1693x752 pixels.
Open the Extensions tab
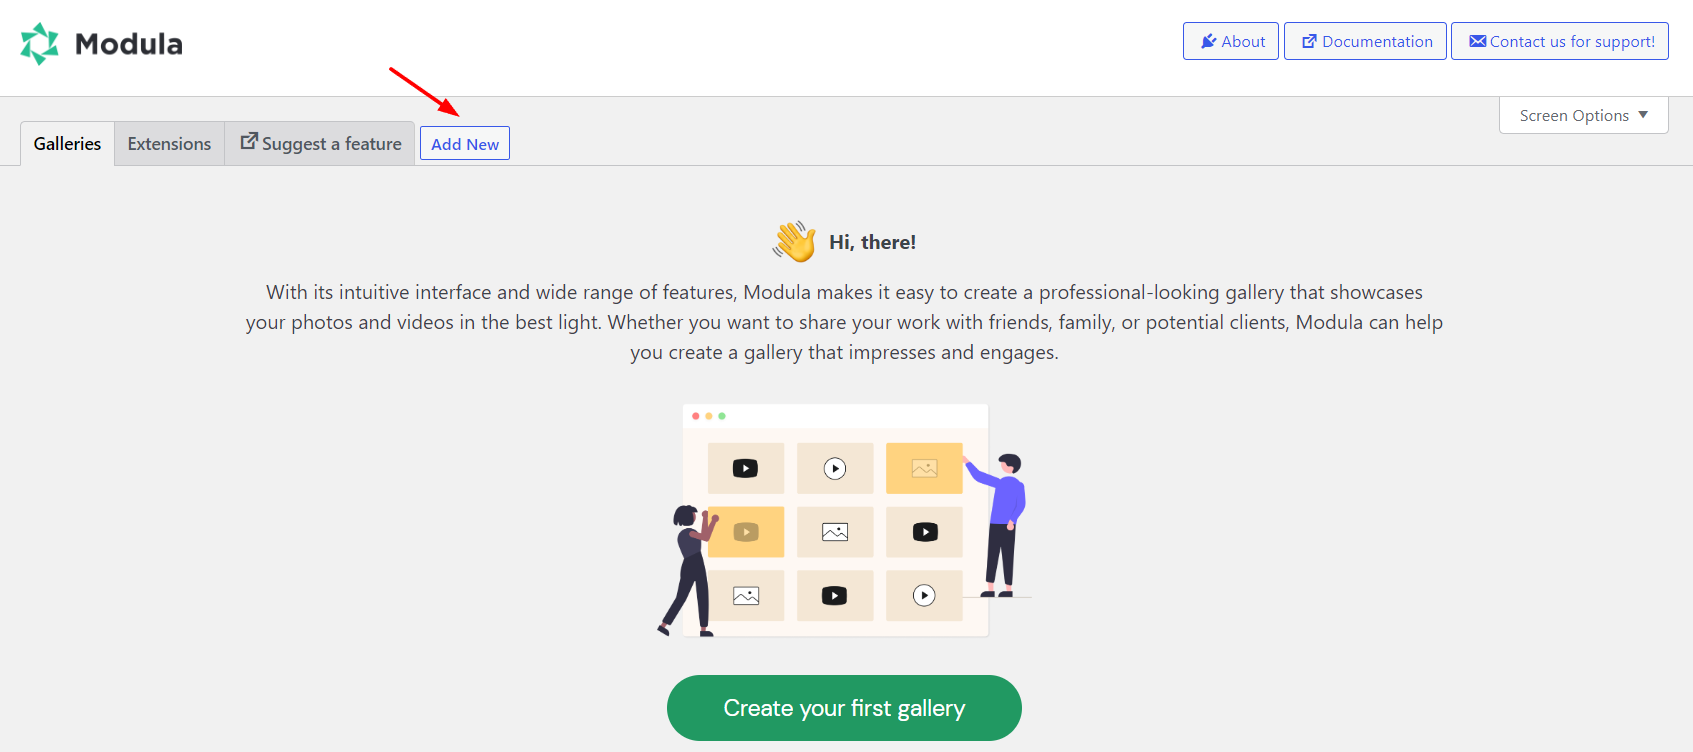click(169, 143)
